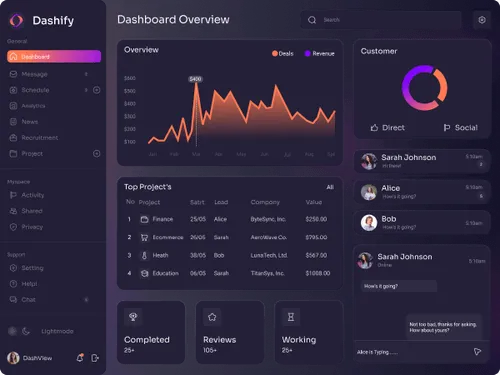This screenshot has width=500, height=375.
Task: Click the Project folder icon
Action: coord(13,154)
